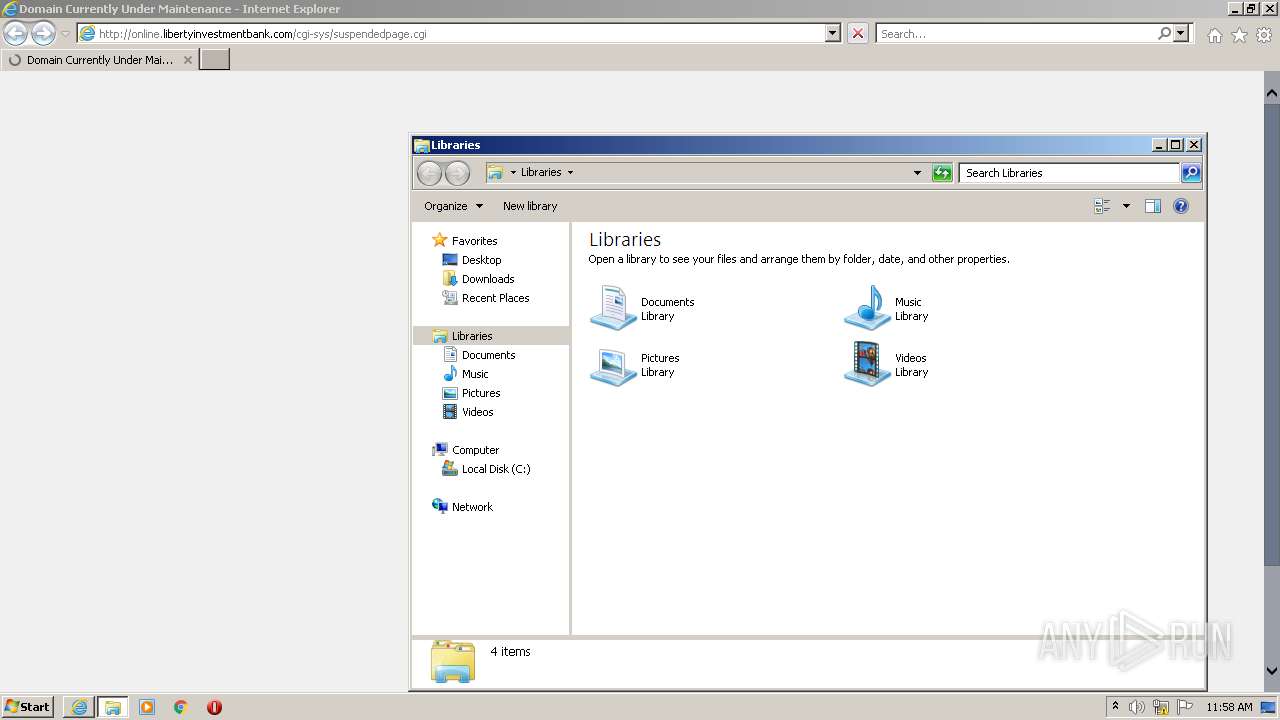Open IE address bar autocomplete dropdown

833,33
